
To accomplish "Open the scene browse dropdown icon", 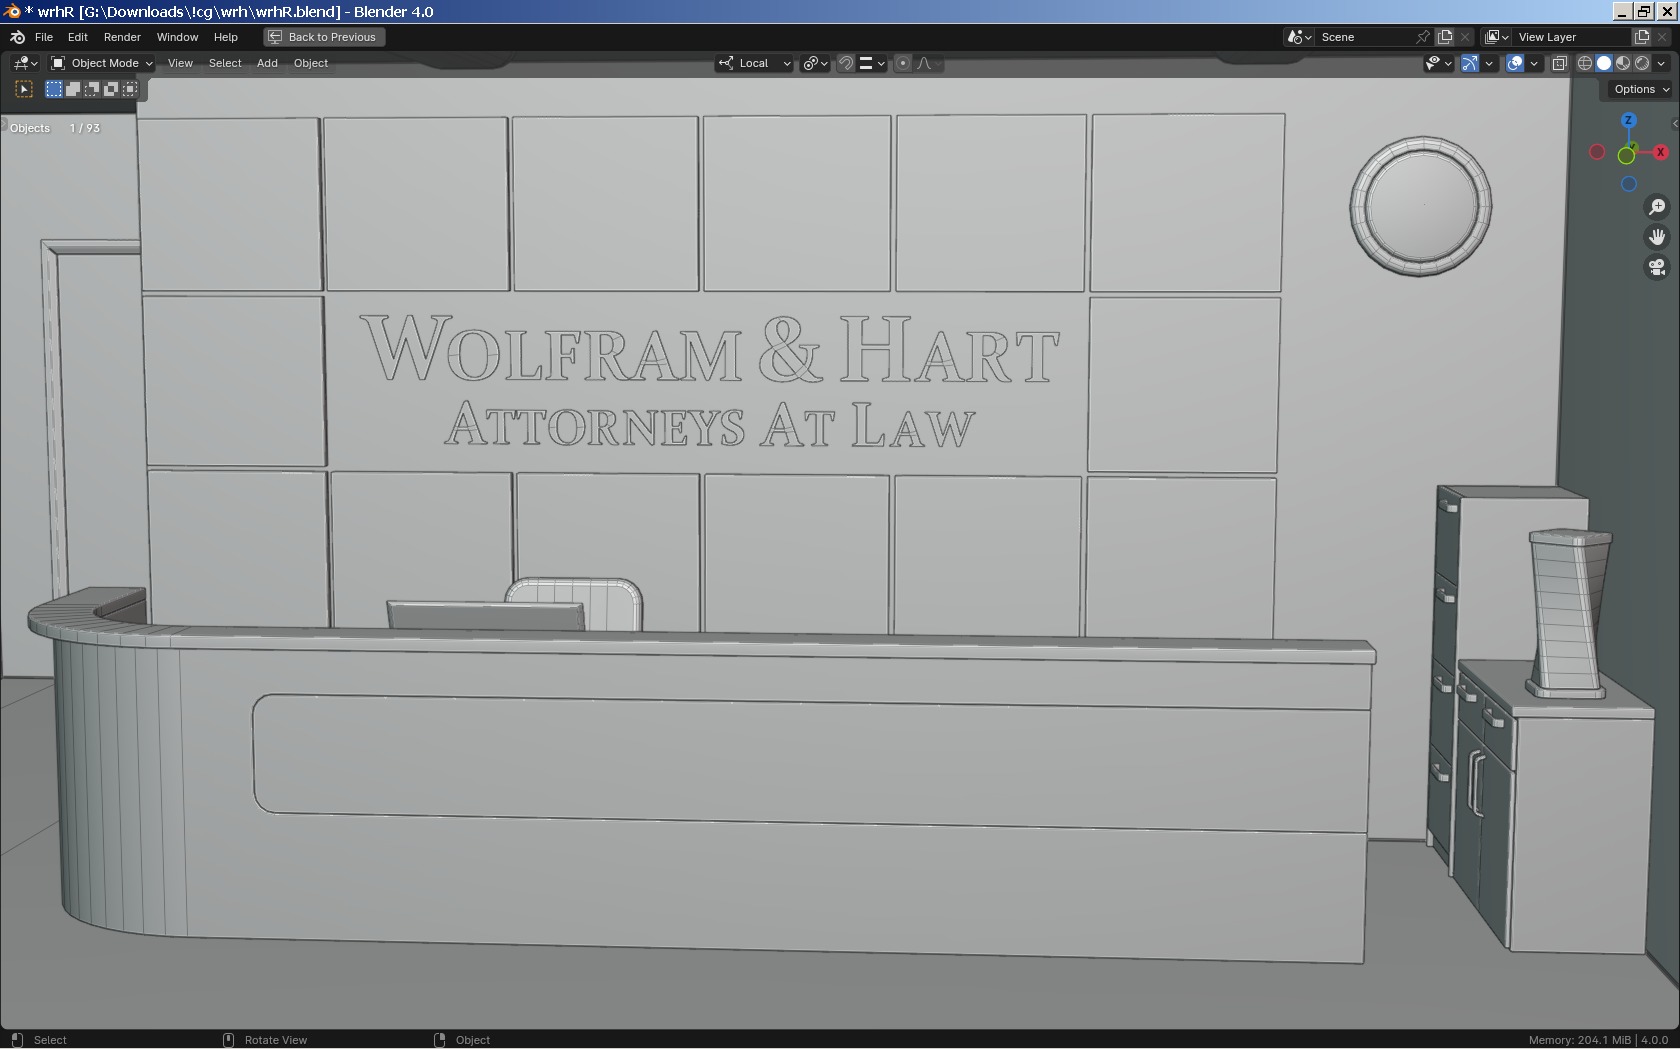I will point(1299,37).
